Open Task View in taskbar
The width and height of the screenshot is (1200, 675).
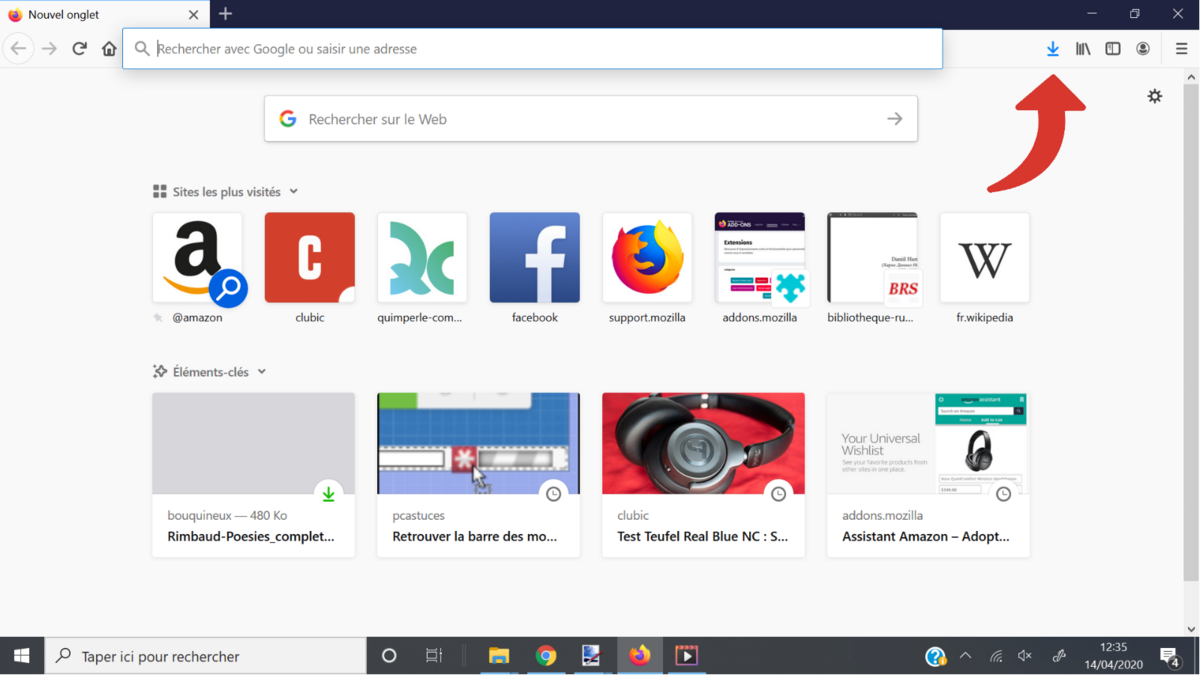(434, 656)
